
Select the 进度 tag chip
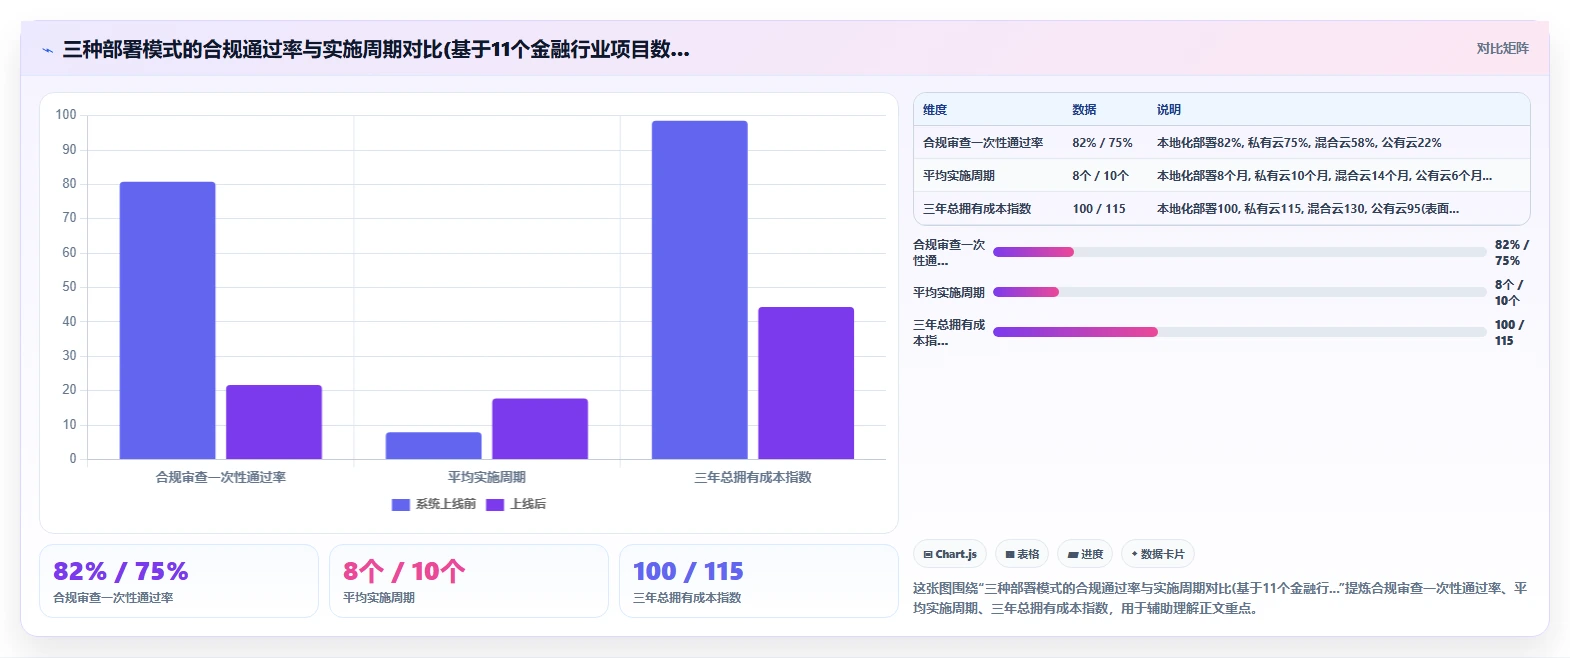point(1085,554)
